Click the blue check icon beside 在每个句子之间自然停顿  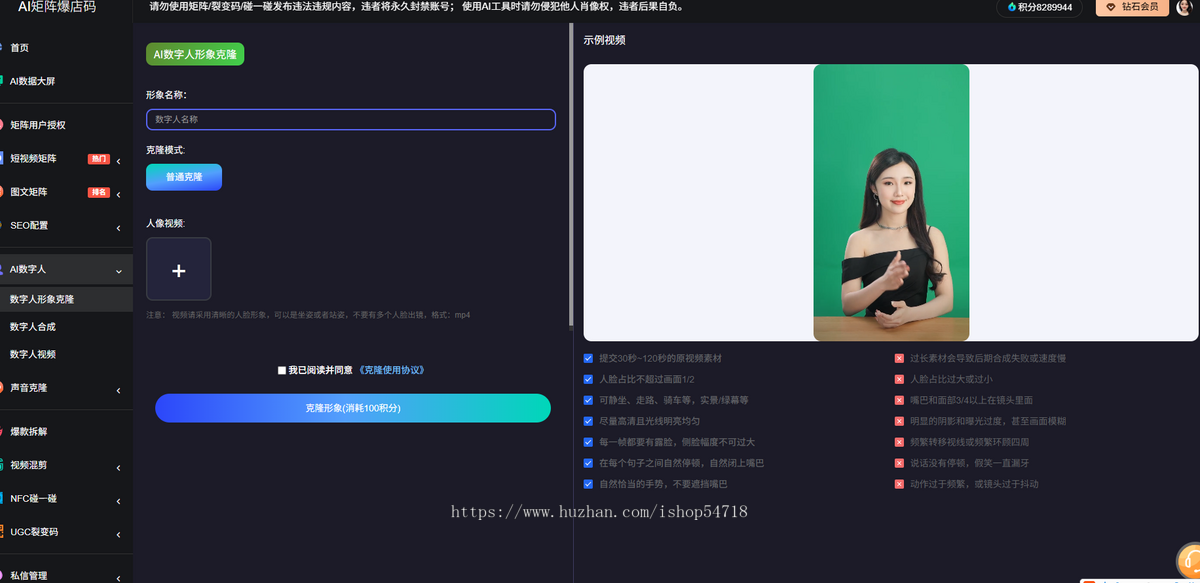(x=588, y=463)
